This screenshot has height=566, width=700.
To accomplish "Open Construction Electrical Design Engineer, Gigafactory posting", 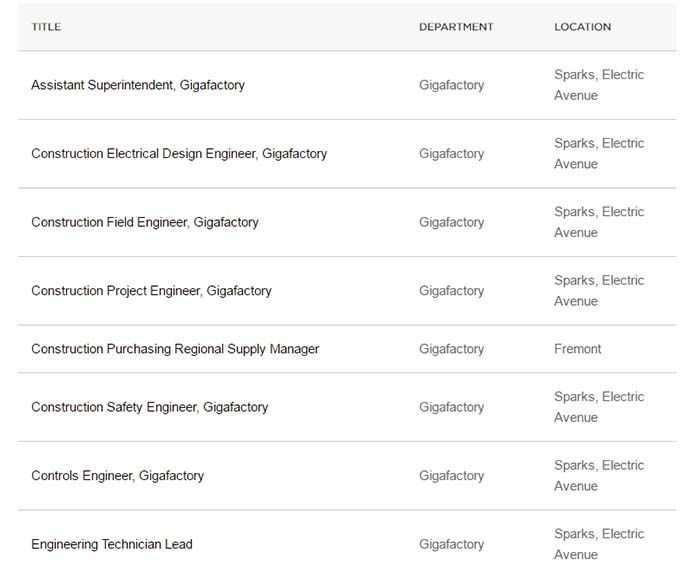I will 179,154.
